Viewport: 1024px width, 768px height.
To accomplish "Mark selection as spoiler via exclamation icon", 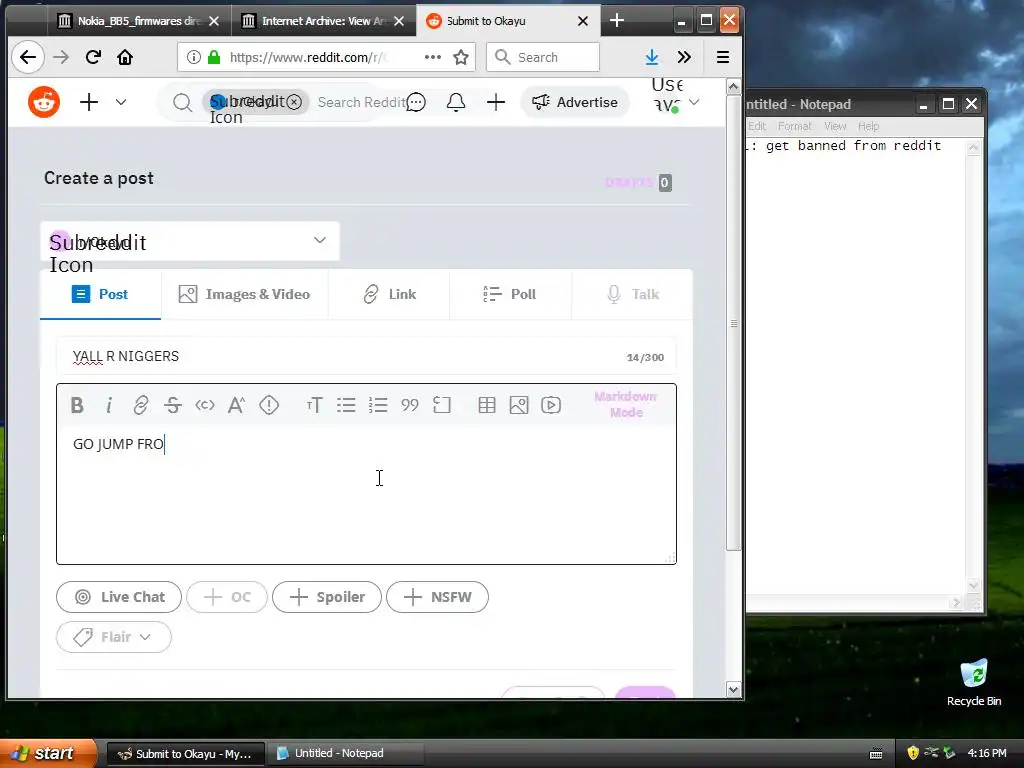I will pyautogui.click(x=268, y=405).
